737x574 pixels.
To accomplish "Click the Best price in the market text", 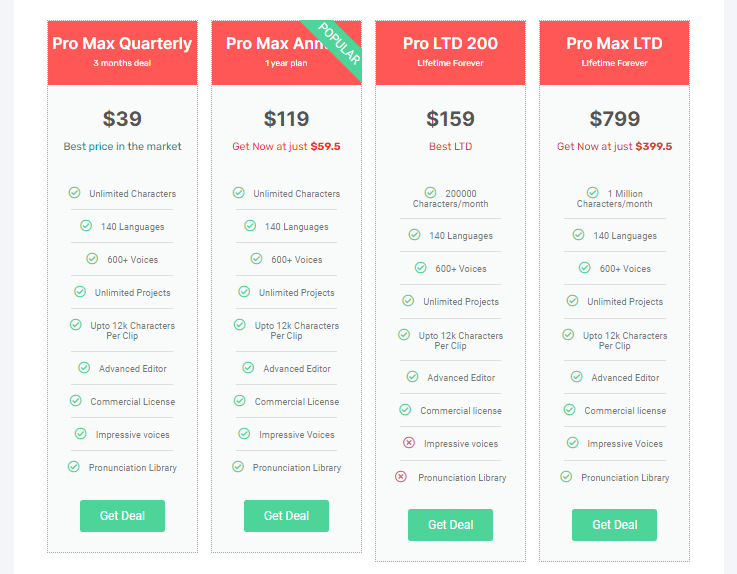I will coord(122,146).
